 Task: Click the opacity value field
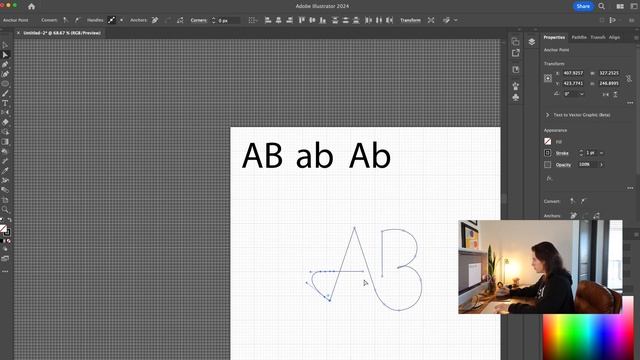(x=587, y=164)
